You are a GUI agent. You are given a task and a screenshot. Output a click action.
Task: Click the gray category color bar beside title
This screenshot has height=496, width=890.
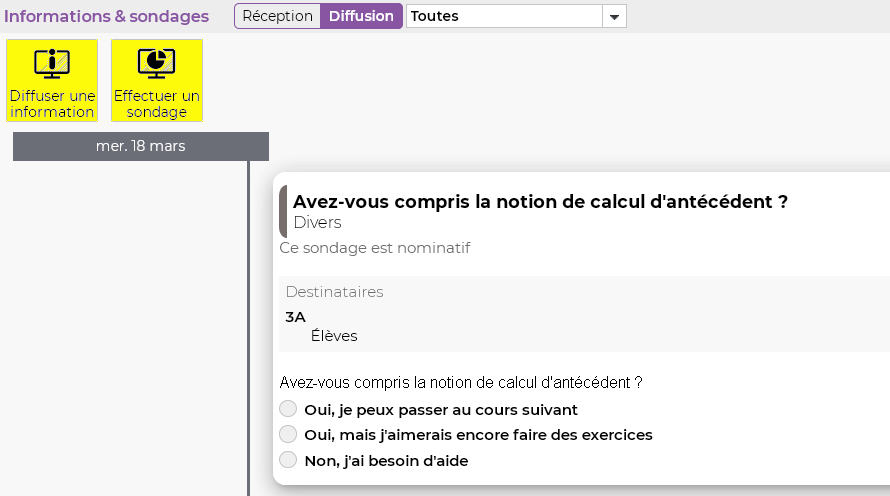pyautogui.click(x=283, y=211)
